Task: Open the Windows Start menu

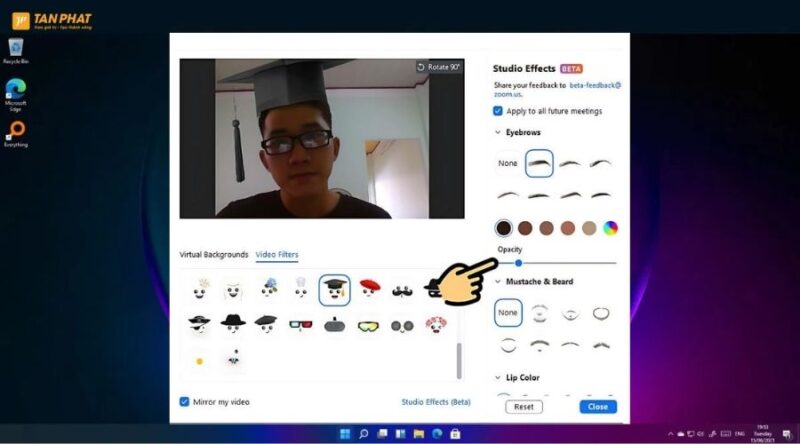Action: (345, 434)
